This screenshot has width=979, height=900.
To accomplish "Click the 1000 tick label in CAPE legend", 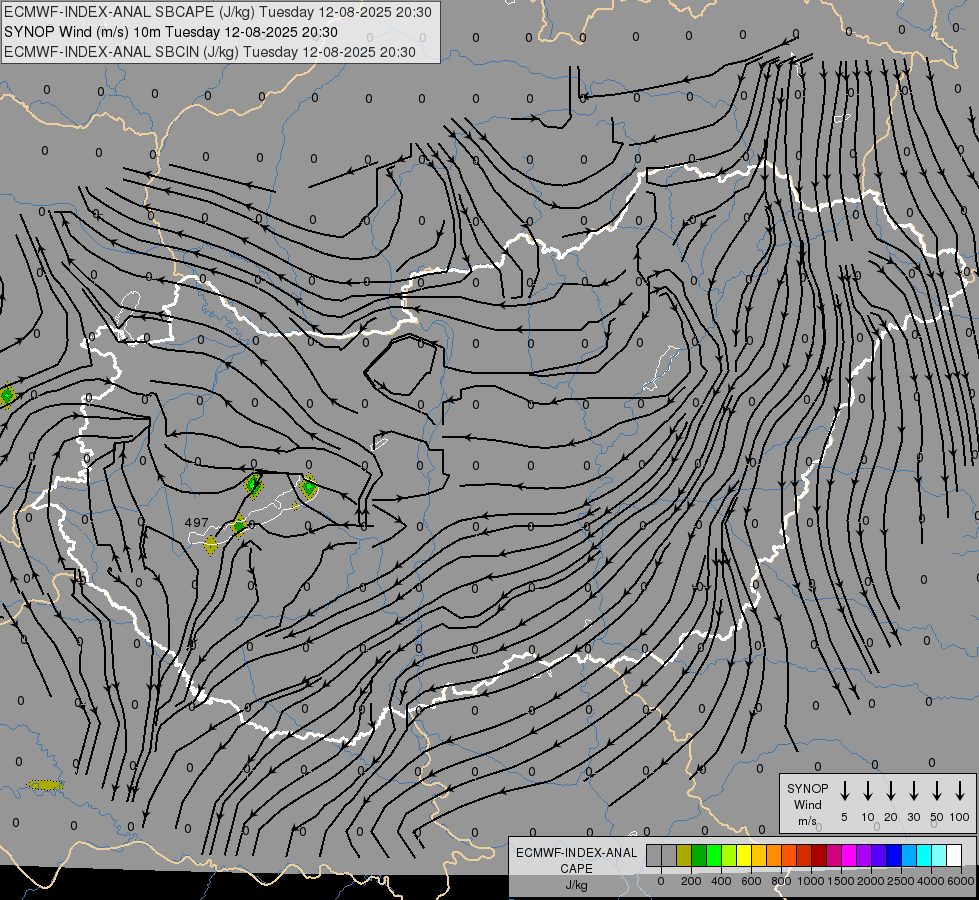I will 811,882.
